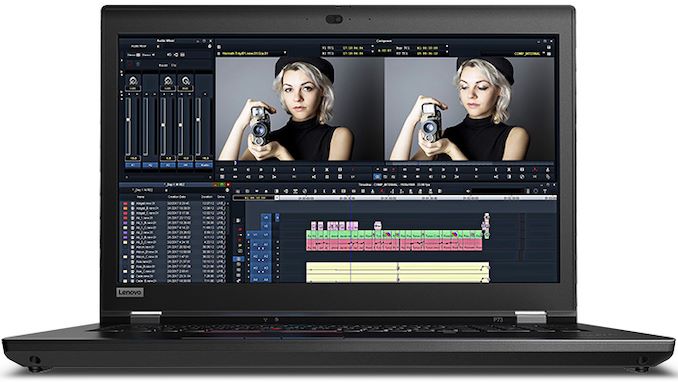Click Duration column header in bin
Screen dimensions: 678x382
tap(207, 197)
